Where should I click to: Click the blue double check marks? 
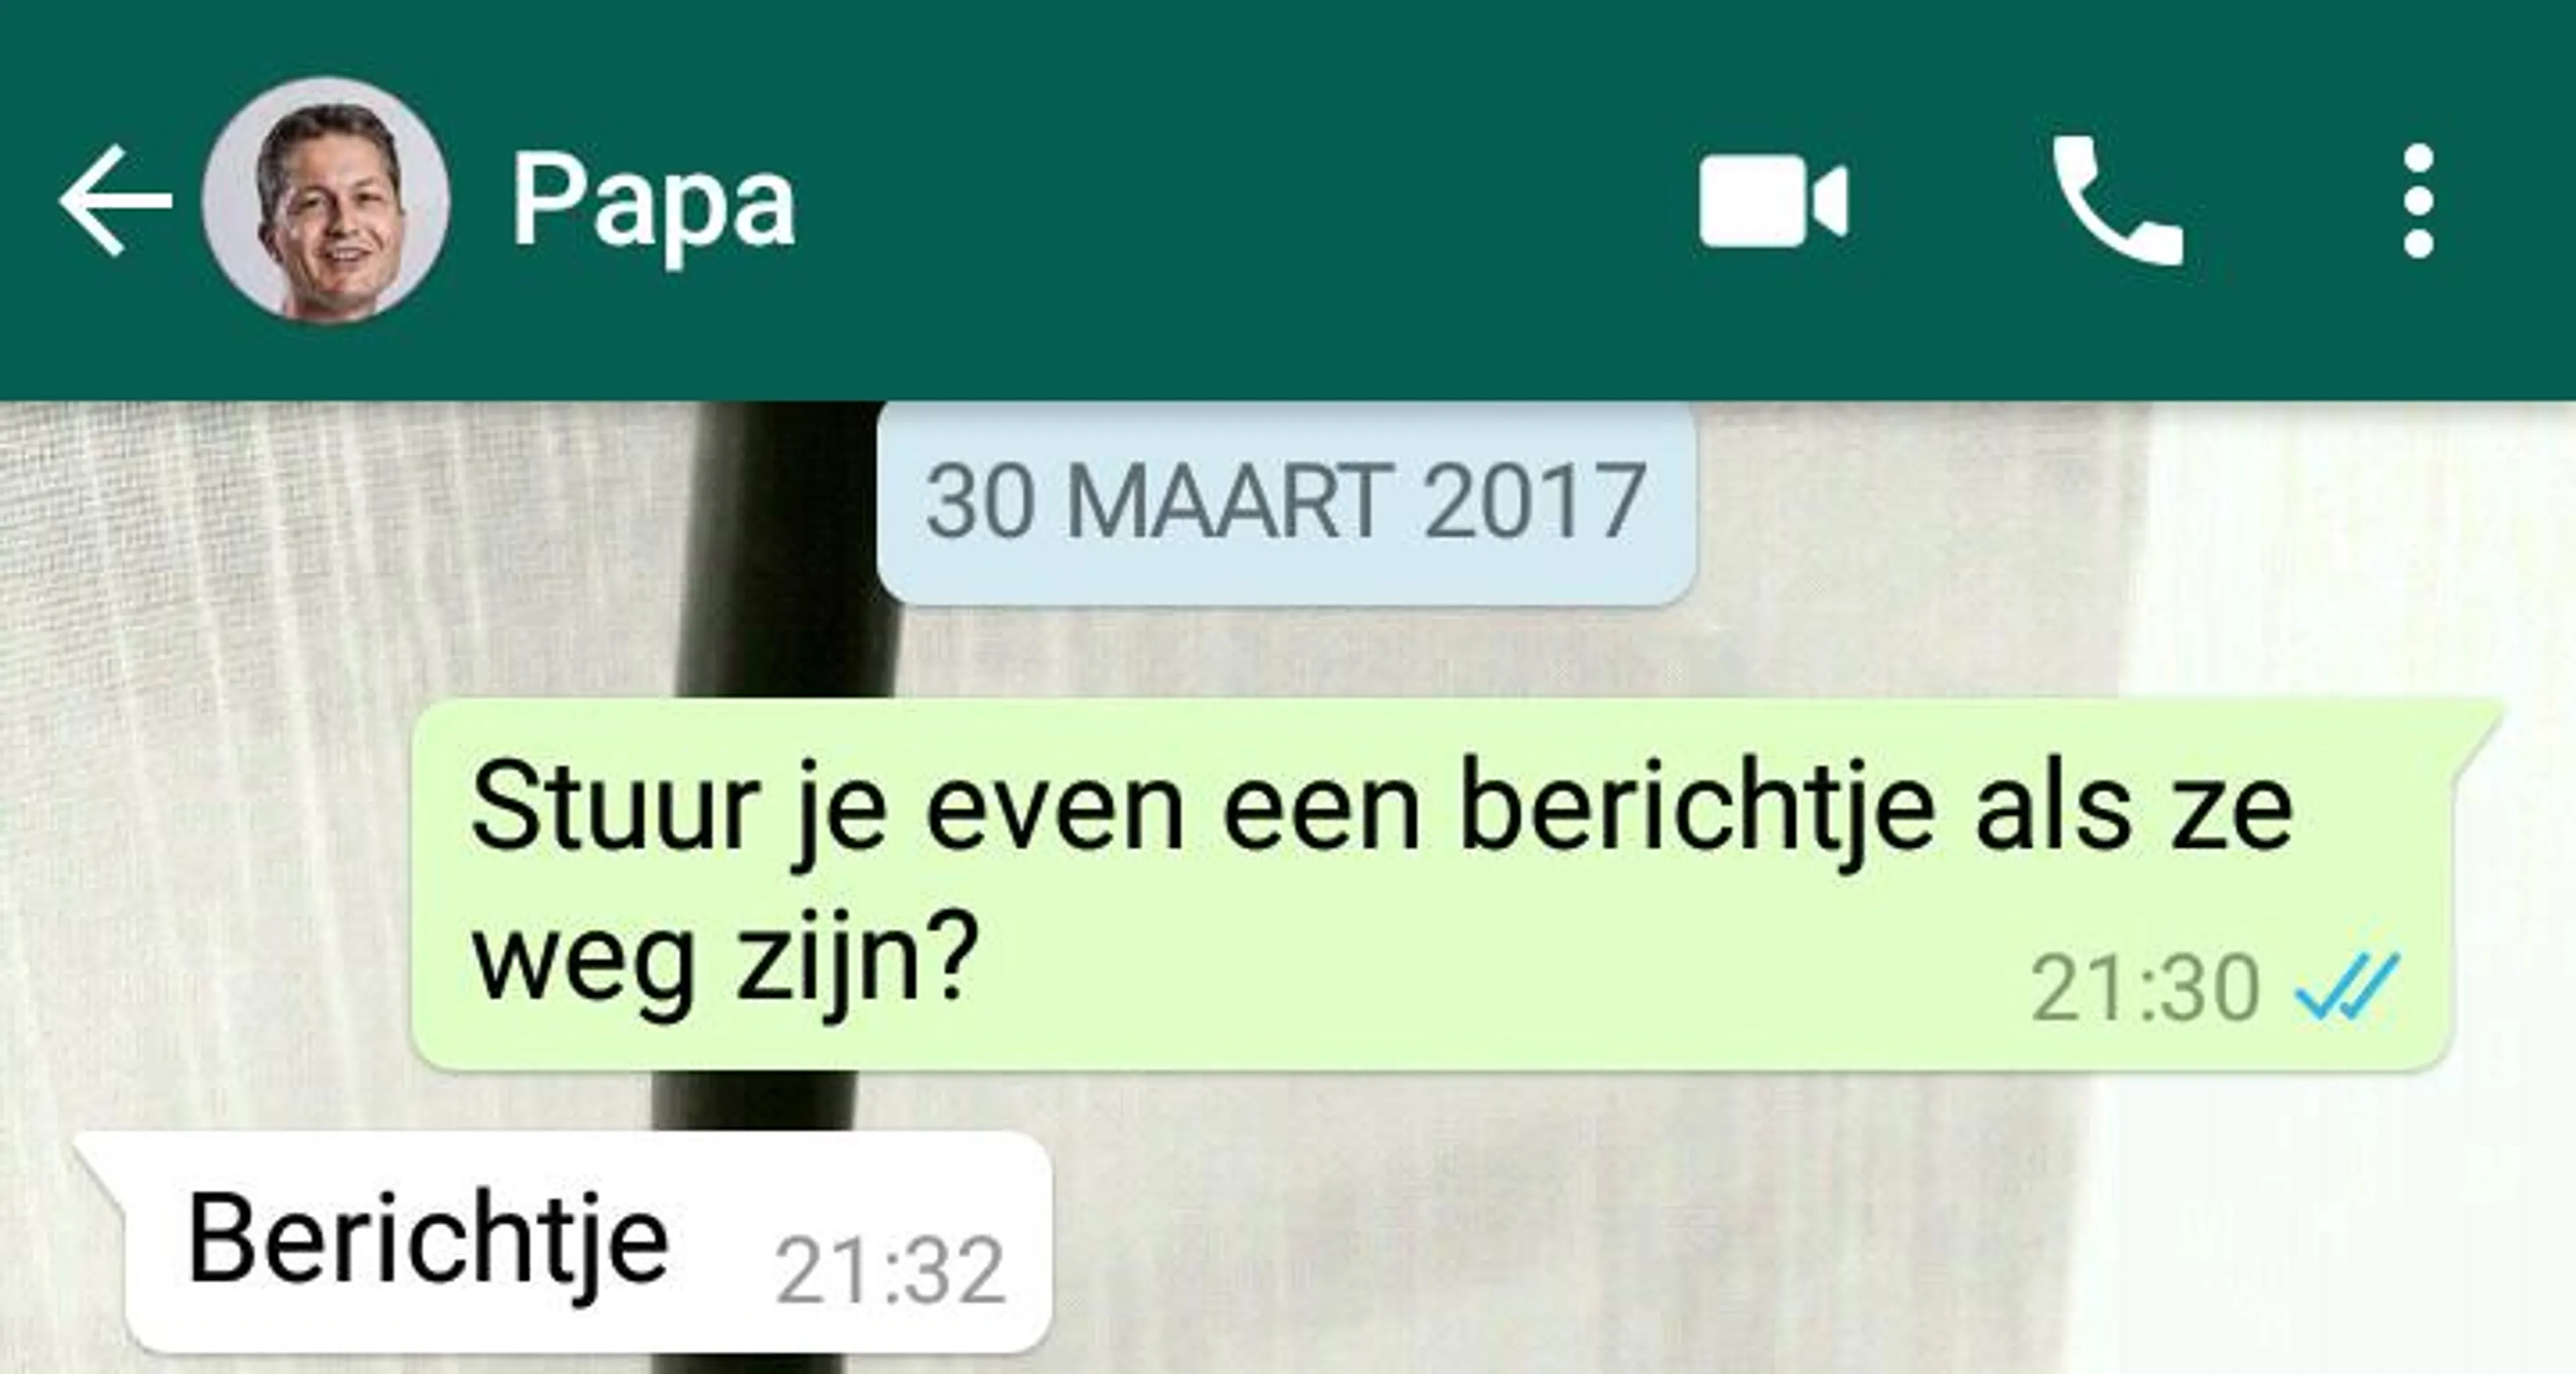point(2347,986)
